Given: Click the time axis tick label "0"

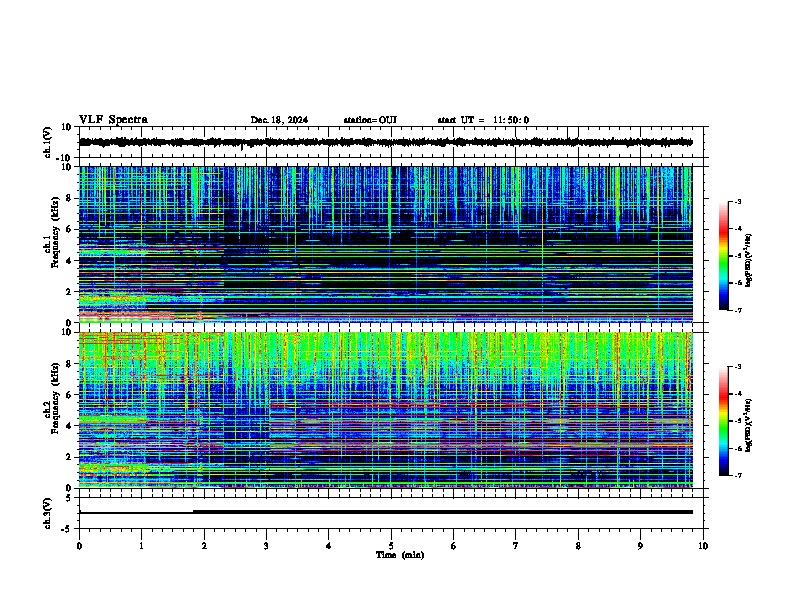Looking at the screenshot, I should pyautogui.click(x=79, y=546).
